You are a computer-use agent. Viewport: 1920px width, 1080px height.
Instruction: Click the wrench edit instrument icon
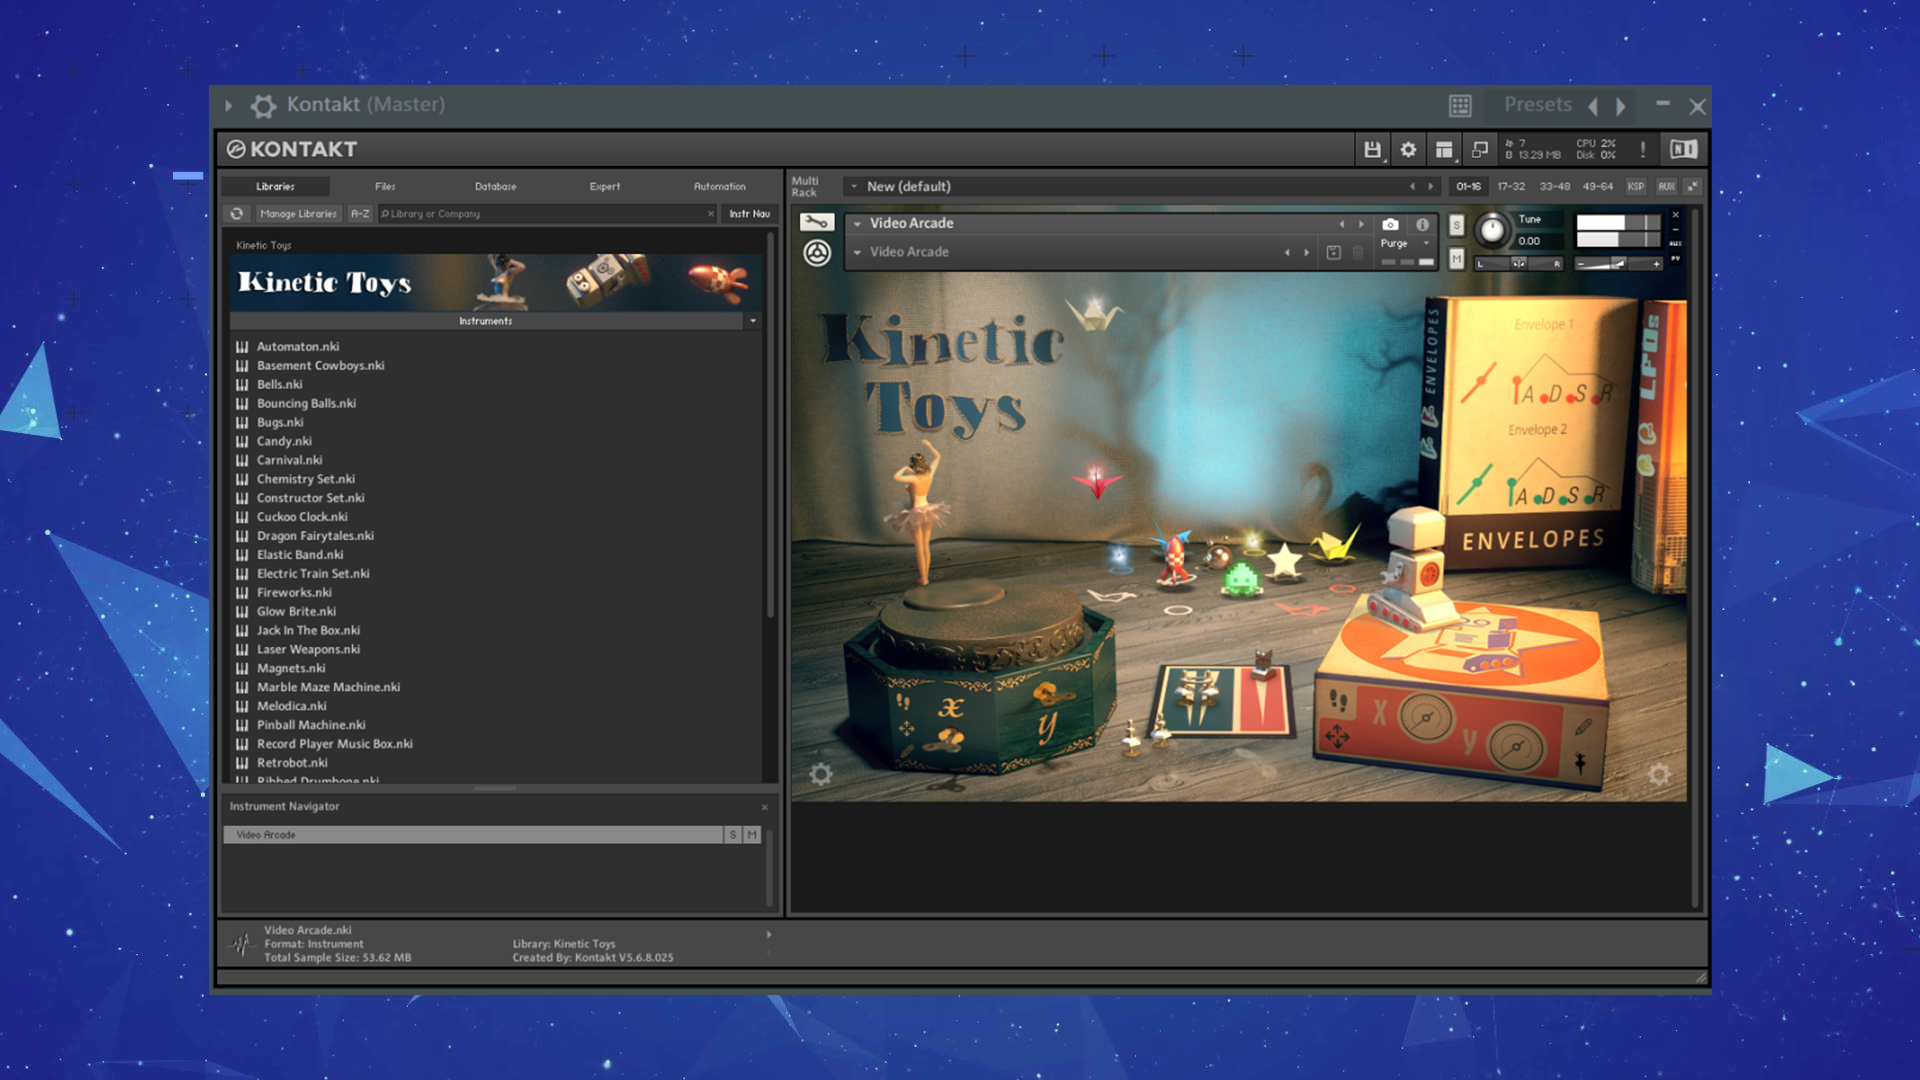coord(817,222)
